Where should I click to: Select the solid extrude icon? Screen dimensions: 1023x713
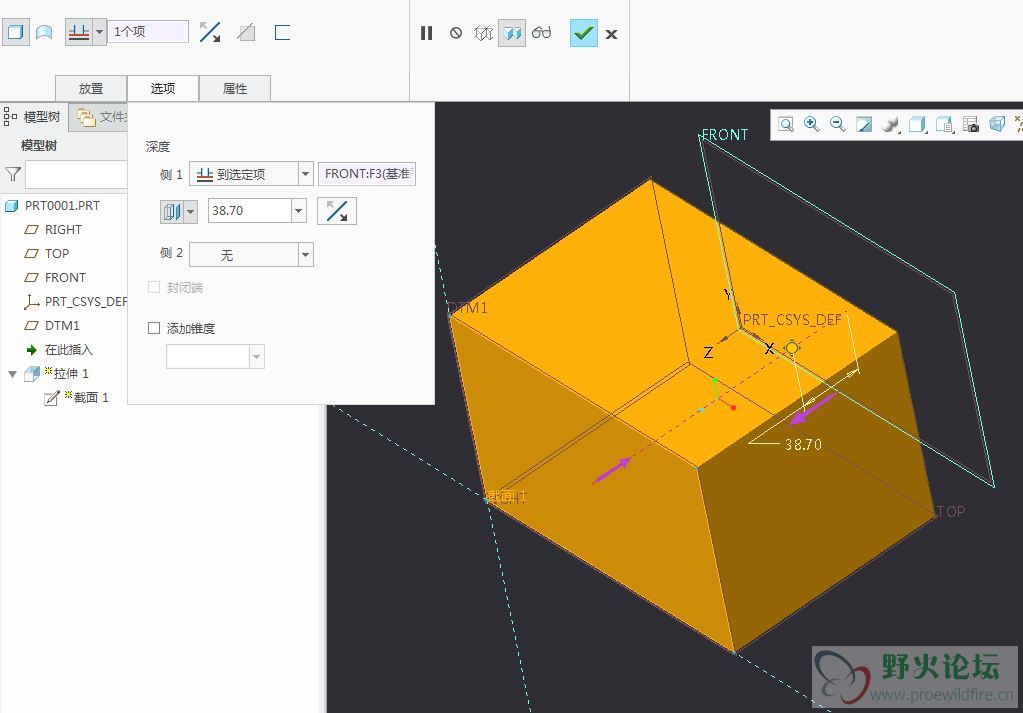click(16, 32)
